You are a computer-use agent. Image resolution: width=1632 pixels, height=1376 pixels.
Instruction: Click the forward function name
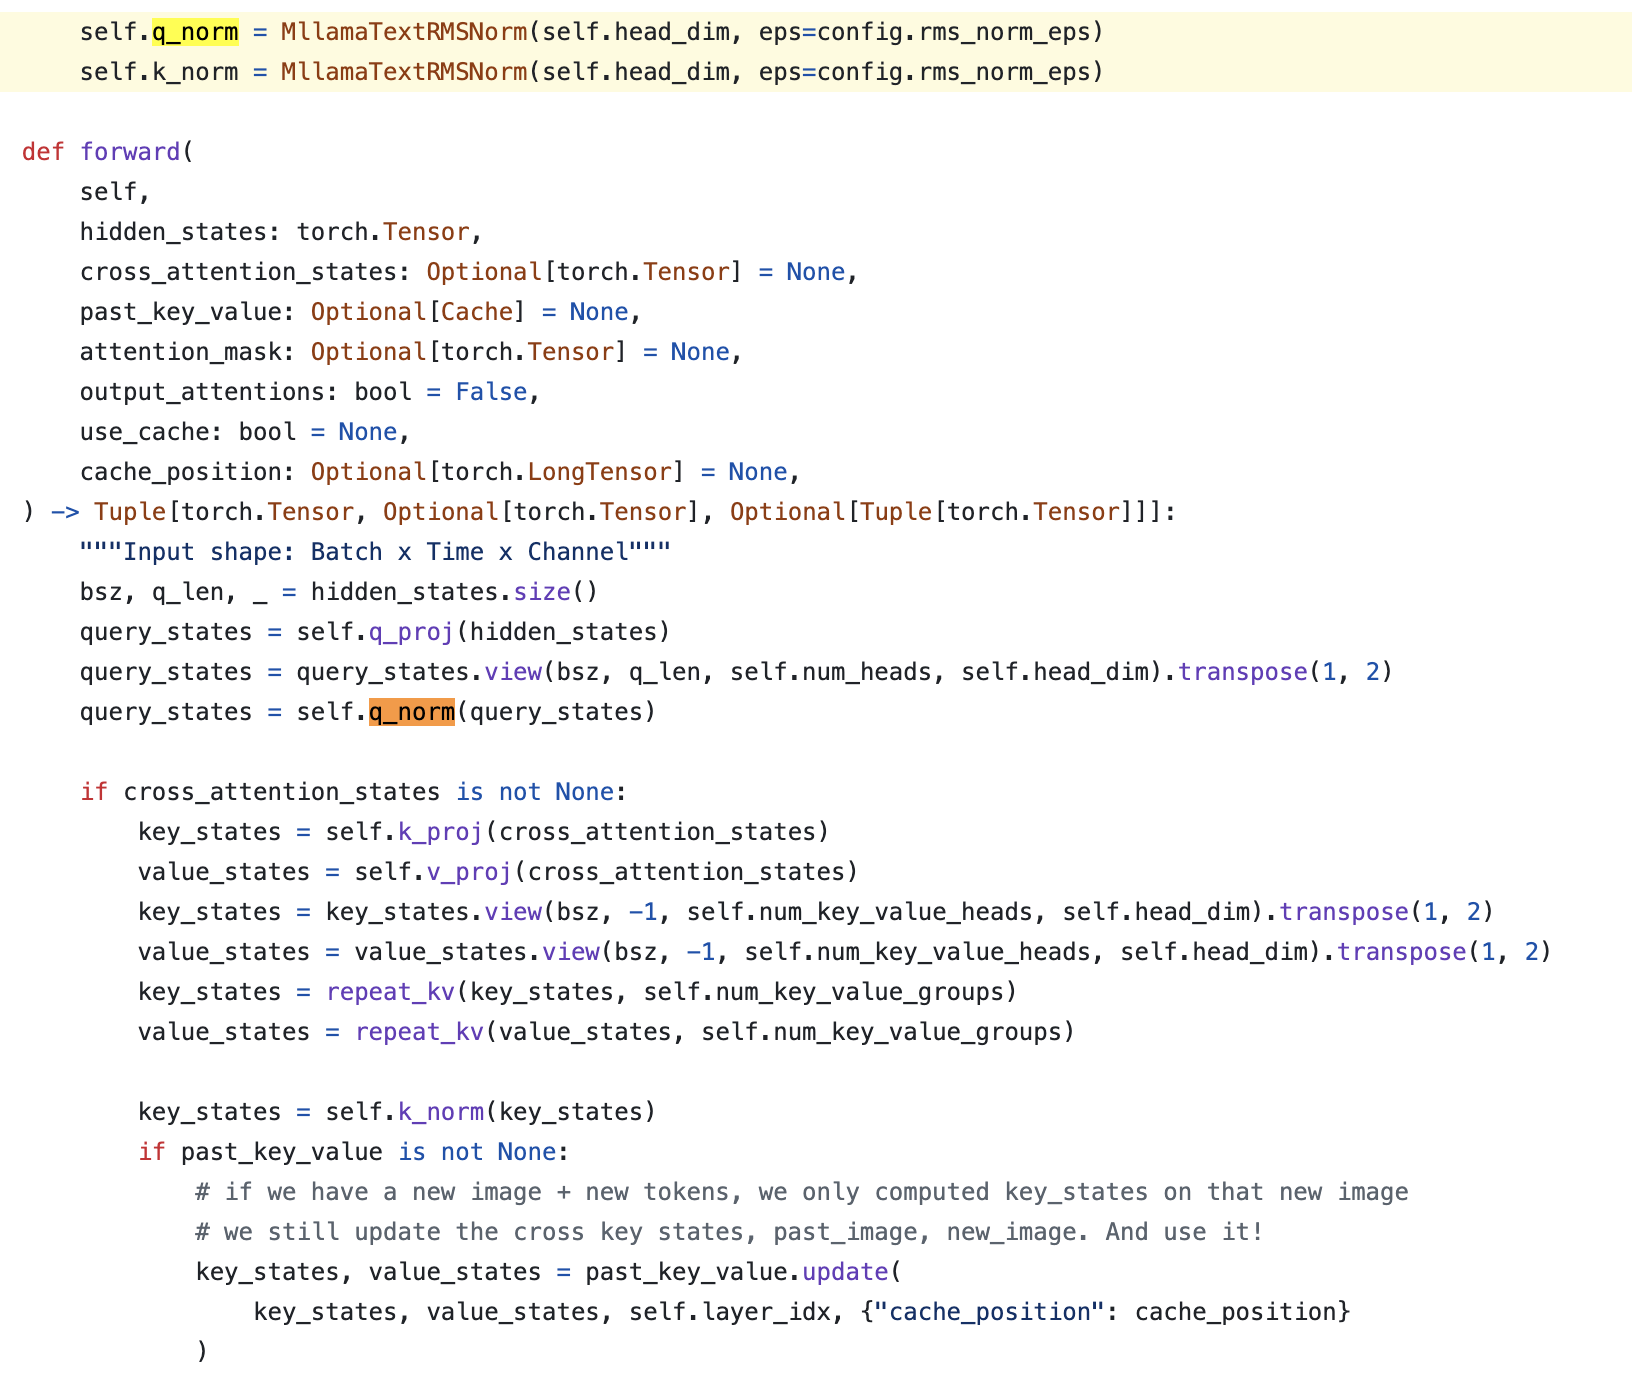[130, 152]
